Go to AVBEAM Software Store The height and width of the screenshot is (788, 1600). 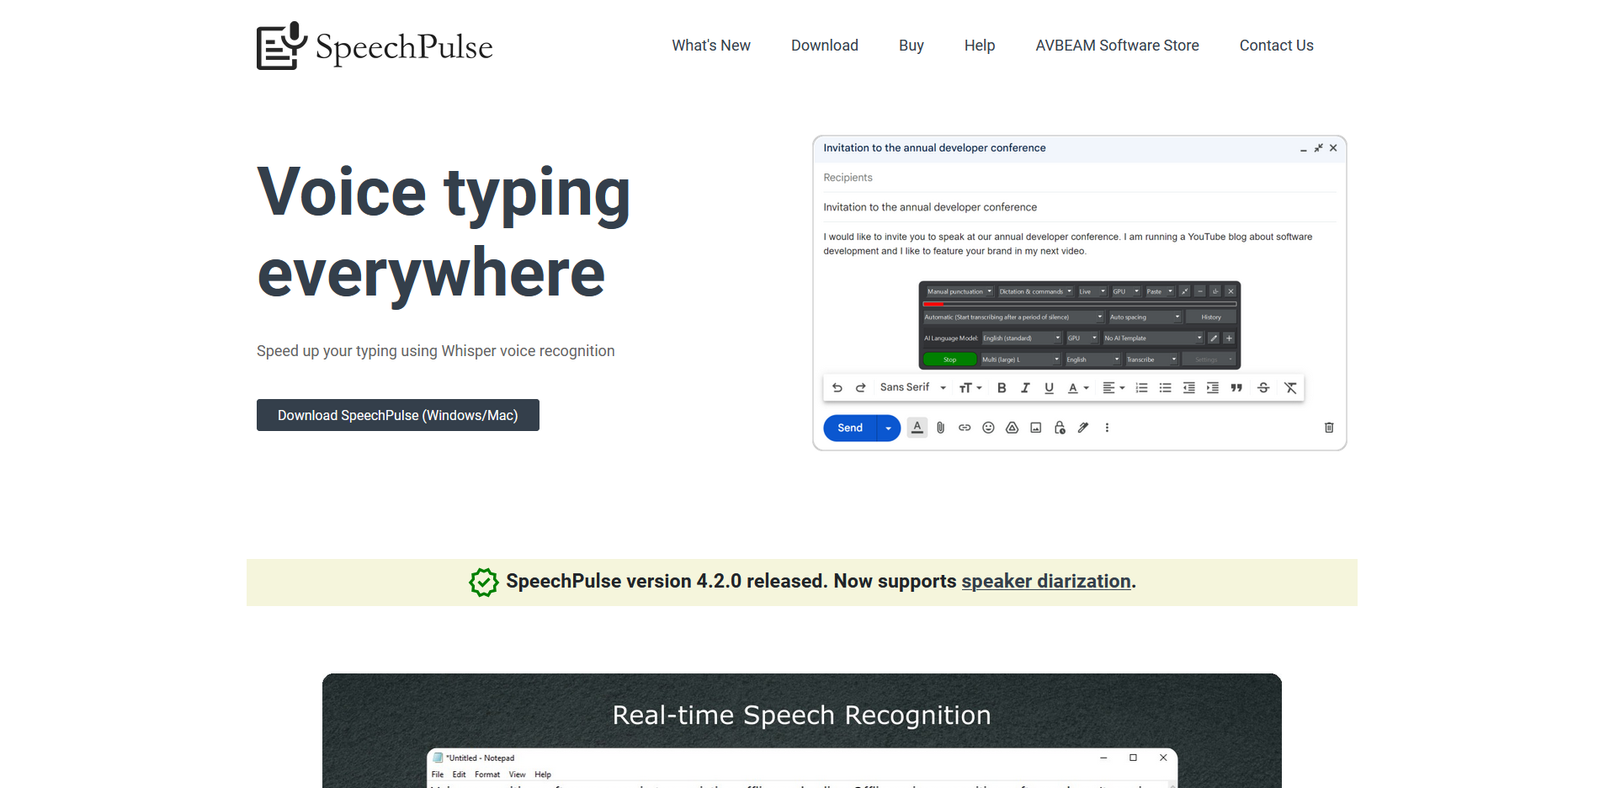point(1117,46)
